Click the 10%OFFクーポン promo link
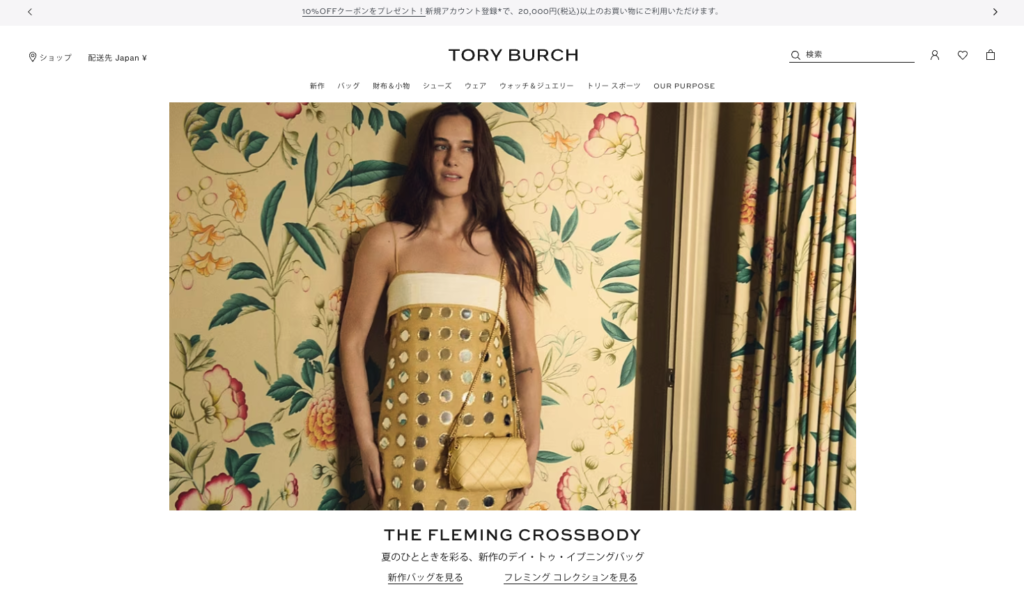The height and width of the screenshot is (610, 1024). (363, 11)
